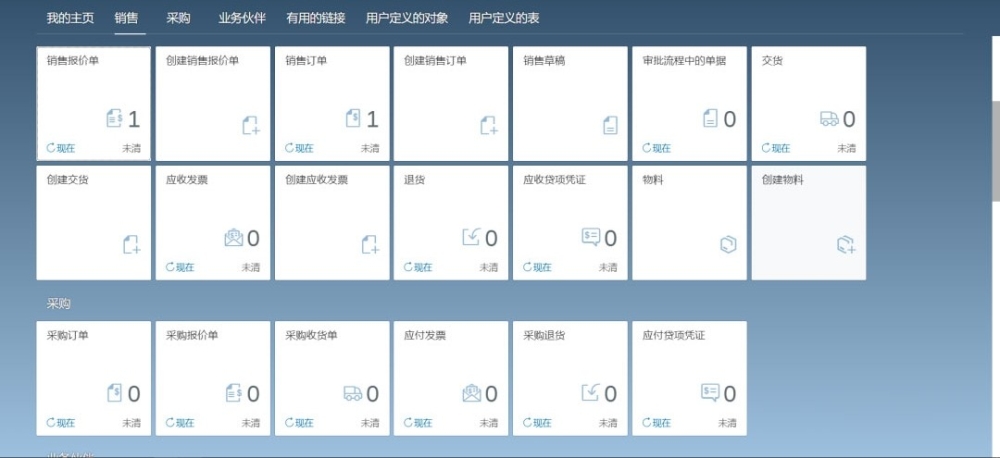Click the 应收发票 invoice envelope icon
The width and height of the screenshot is (1000, 458).
click(x=233, y=238)
